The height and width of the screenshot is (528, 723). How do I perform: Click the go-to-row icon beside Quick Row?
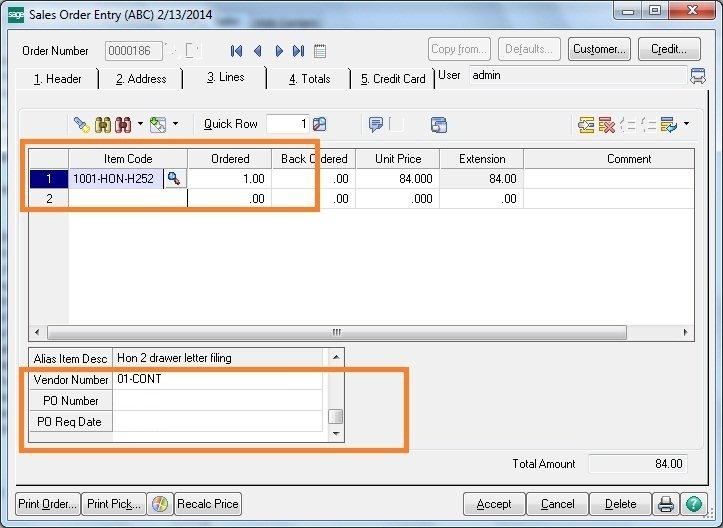pos(319,124)
